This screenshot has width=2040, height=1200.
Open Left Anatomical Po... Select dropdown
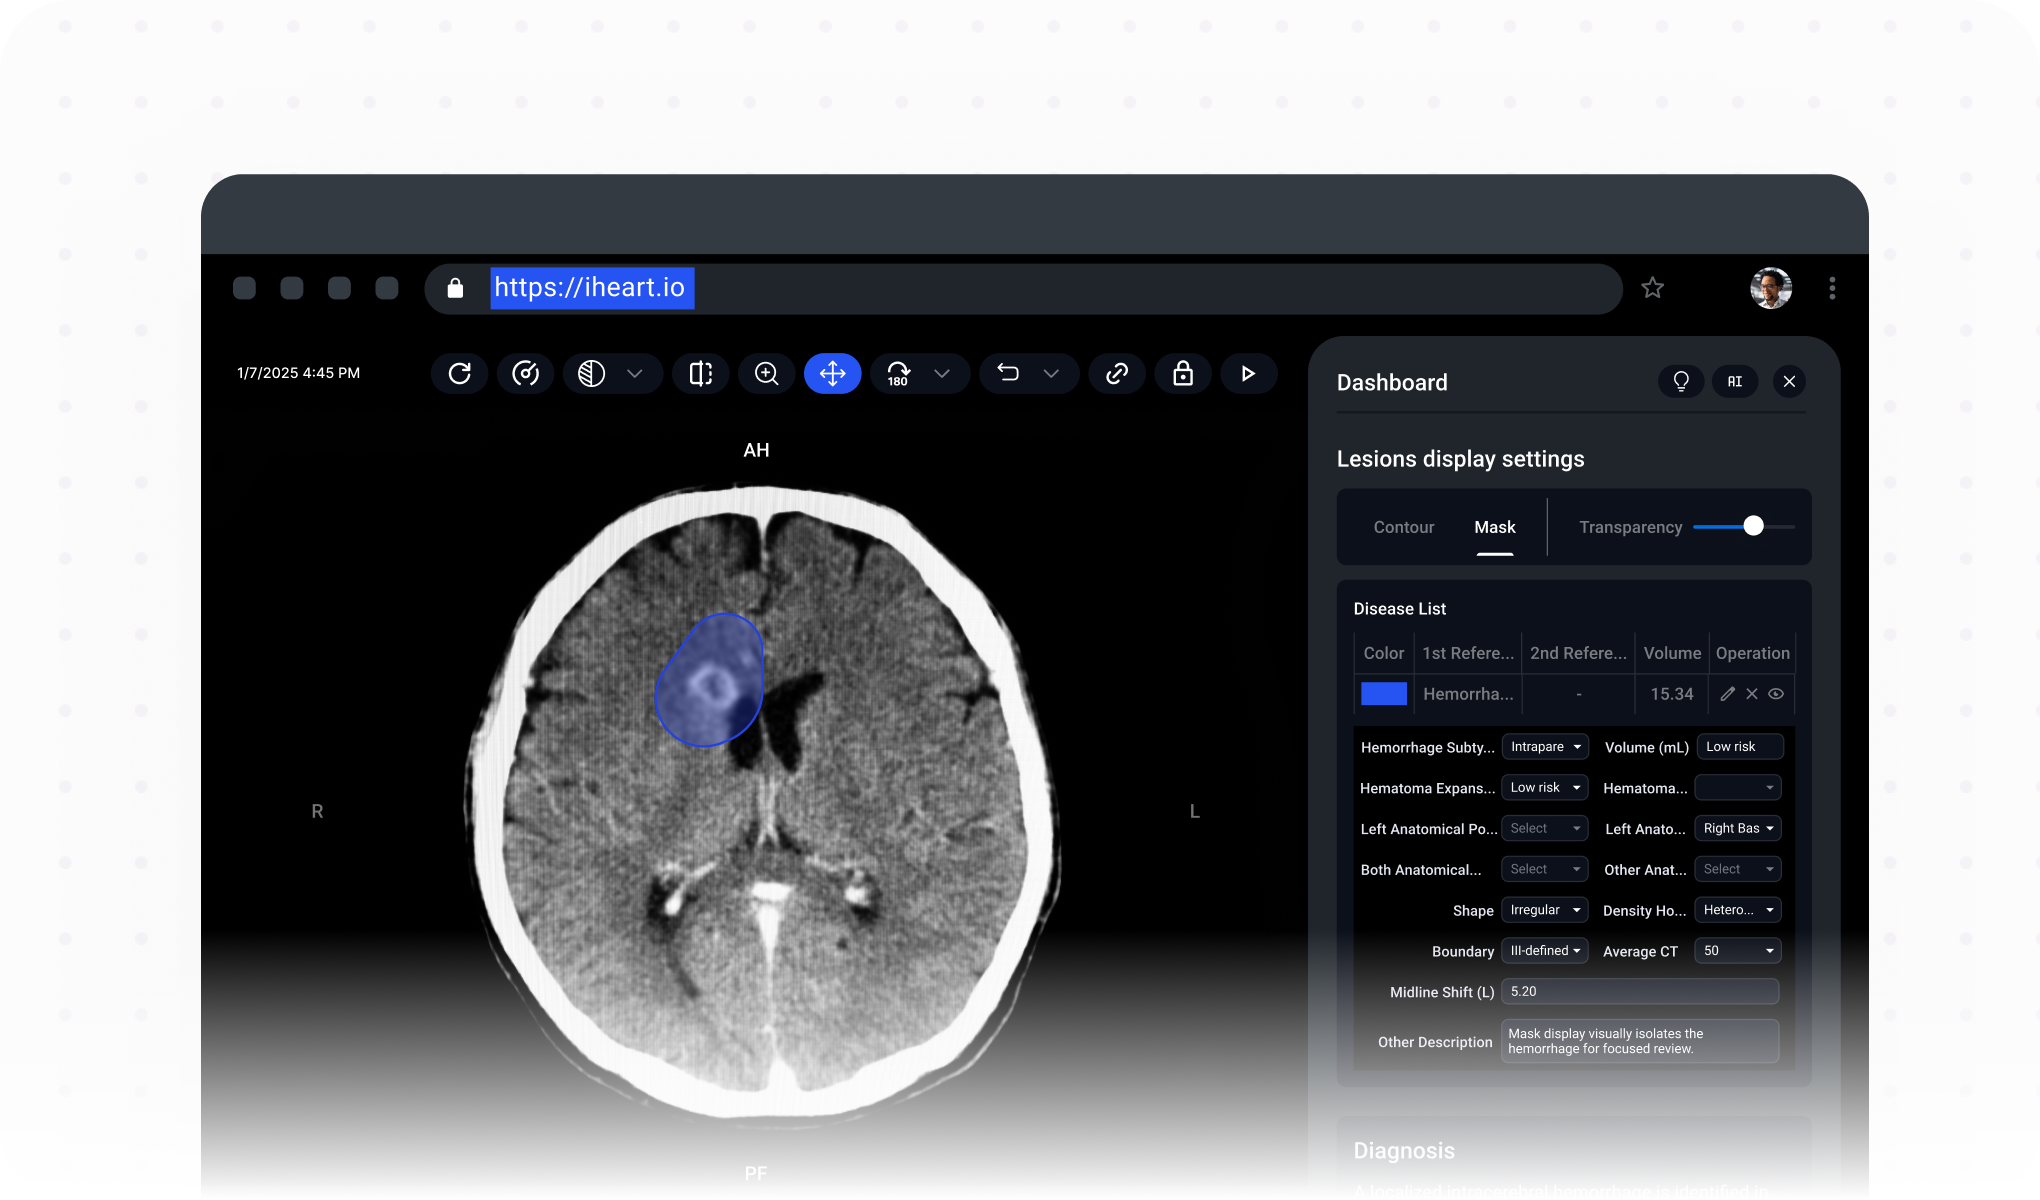(1545, 829)
